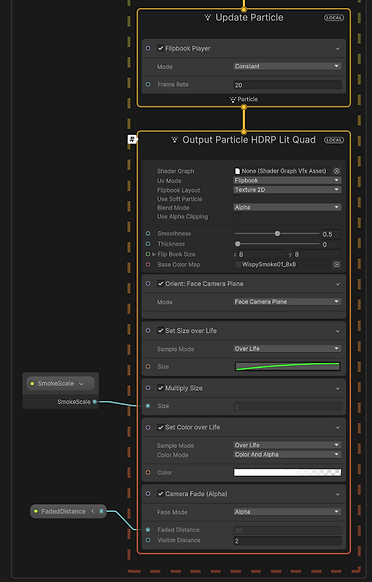This screenshot has width=372, height=582.
Task: Click the LOCAL space badge on Output Particle
Action: click(x=334, y=140)
